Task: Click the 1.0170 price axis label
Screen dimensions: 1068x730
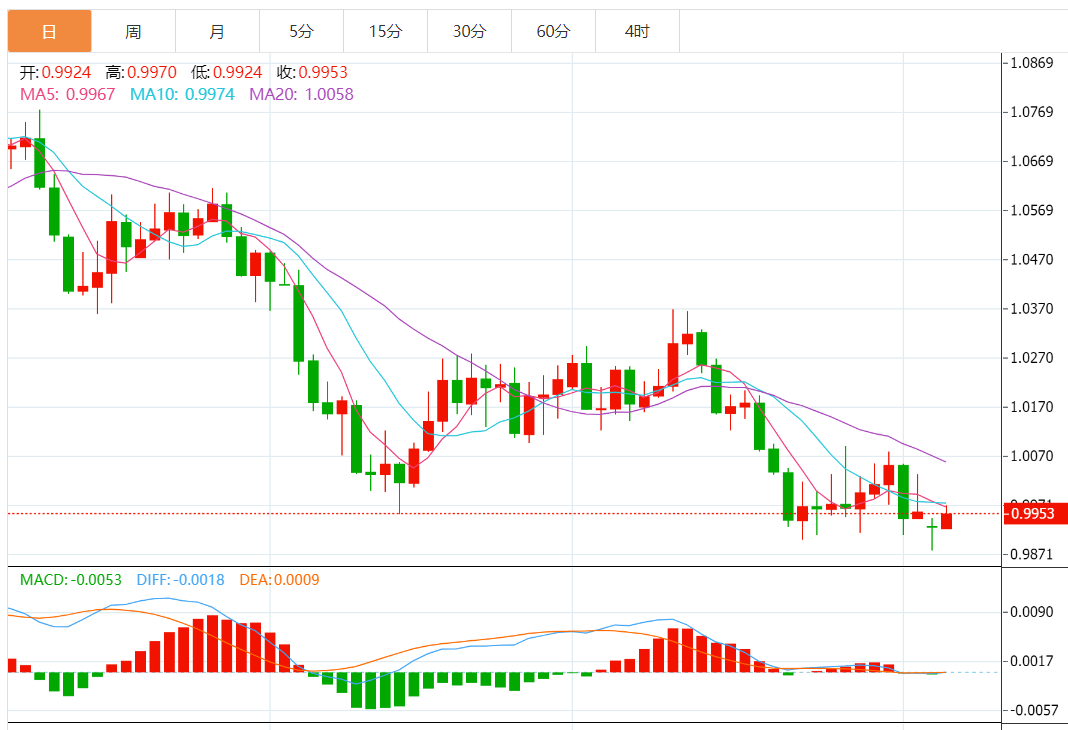Action: pos(1031,407)
